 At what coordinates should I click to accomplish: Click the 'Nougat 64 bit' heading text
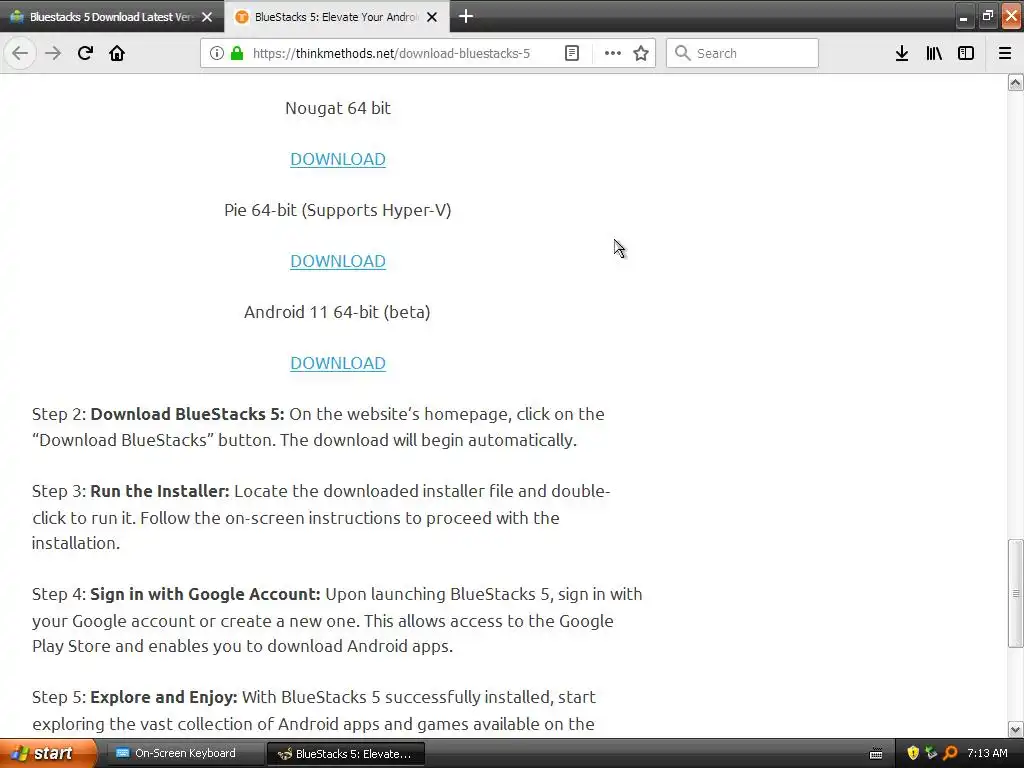click(x=338, y=108)
